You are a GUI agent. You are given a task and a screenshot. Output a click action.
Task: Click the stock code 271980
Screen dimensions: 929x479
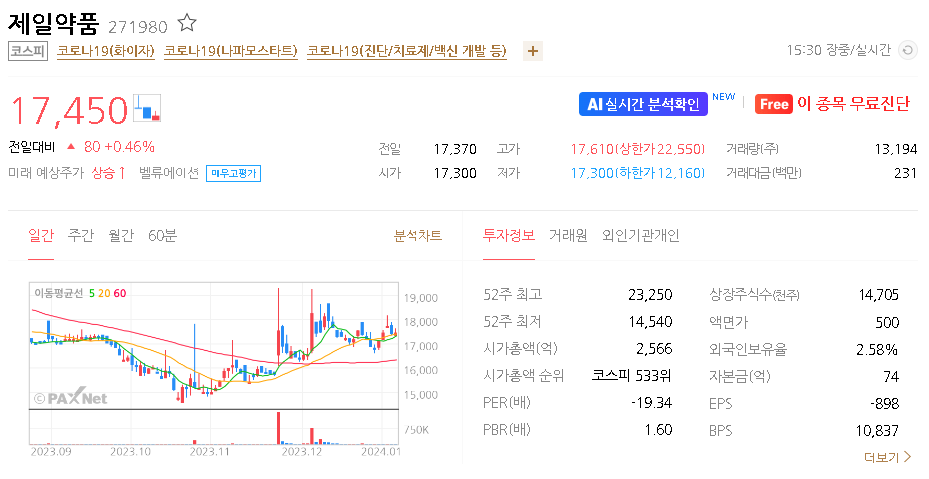click(x=138, y=27)
